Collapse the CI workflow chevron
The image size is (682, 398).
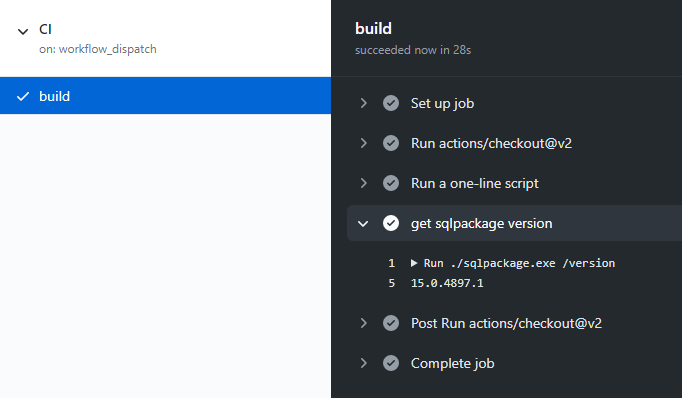coord(23,31)
